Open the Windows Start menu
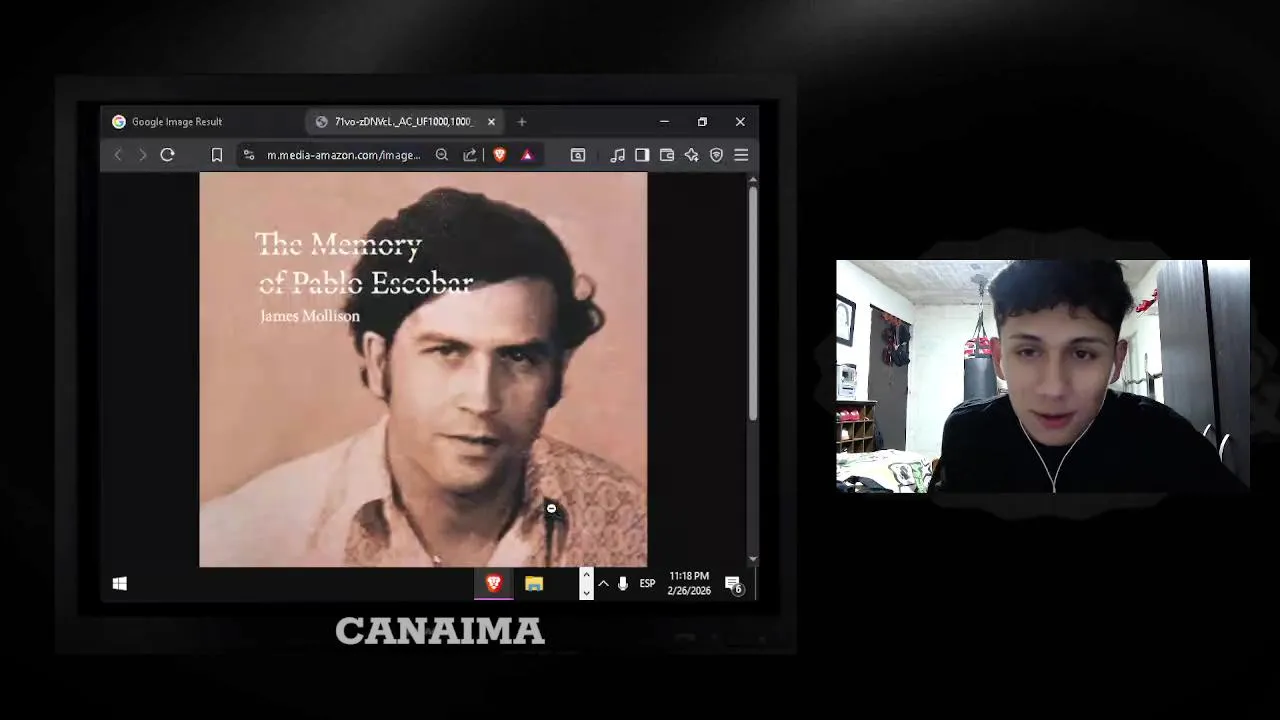 coord(120,584)
